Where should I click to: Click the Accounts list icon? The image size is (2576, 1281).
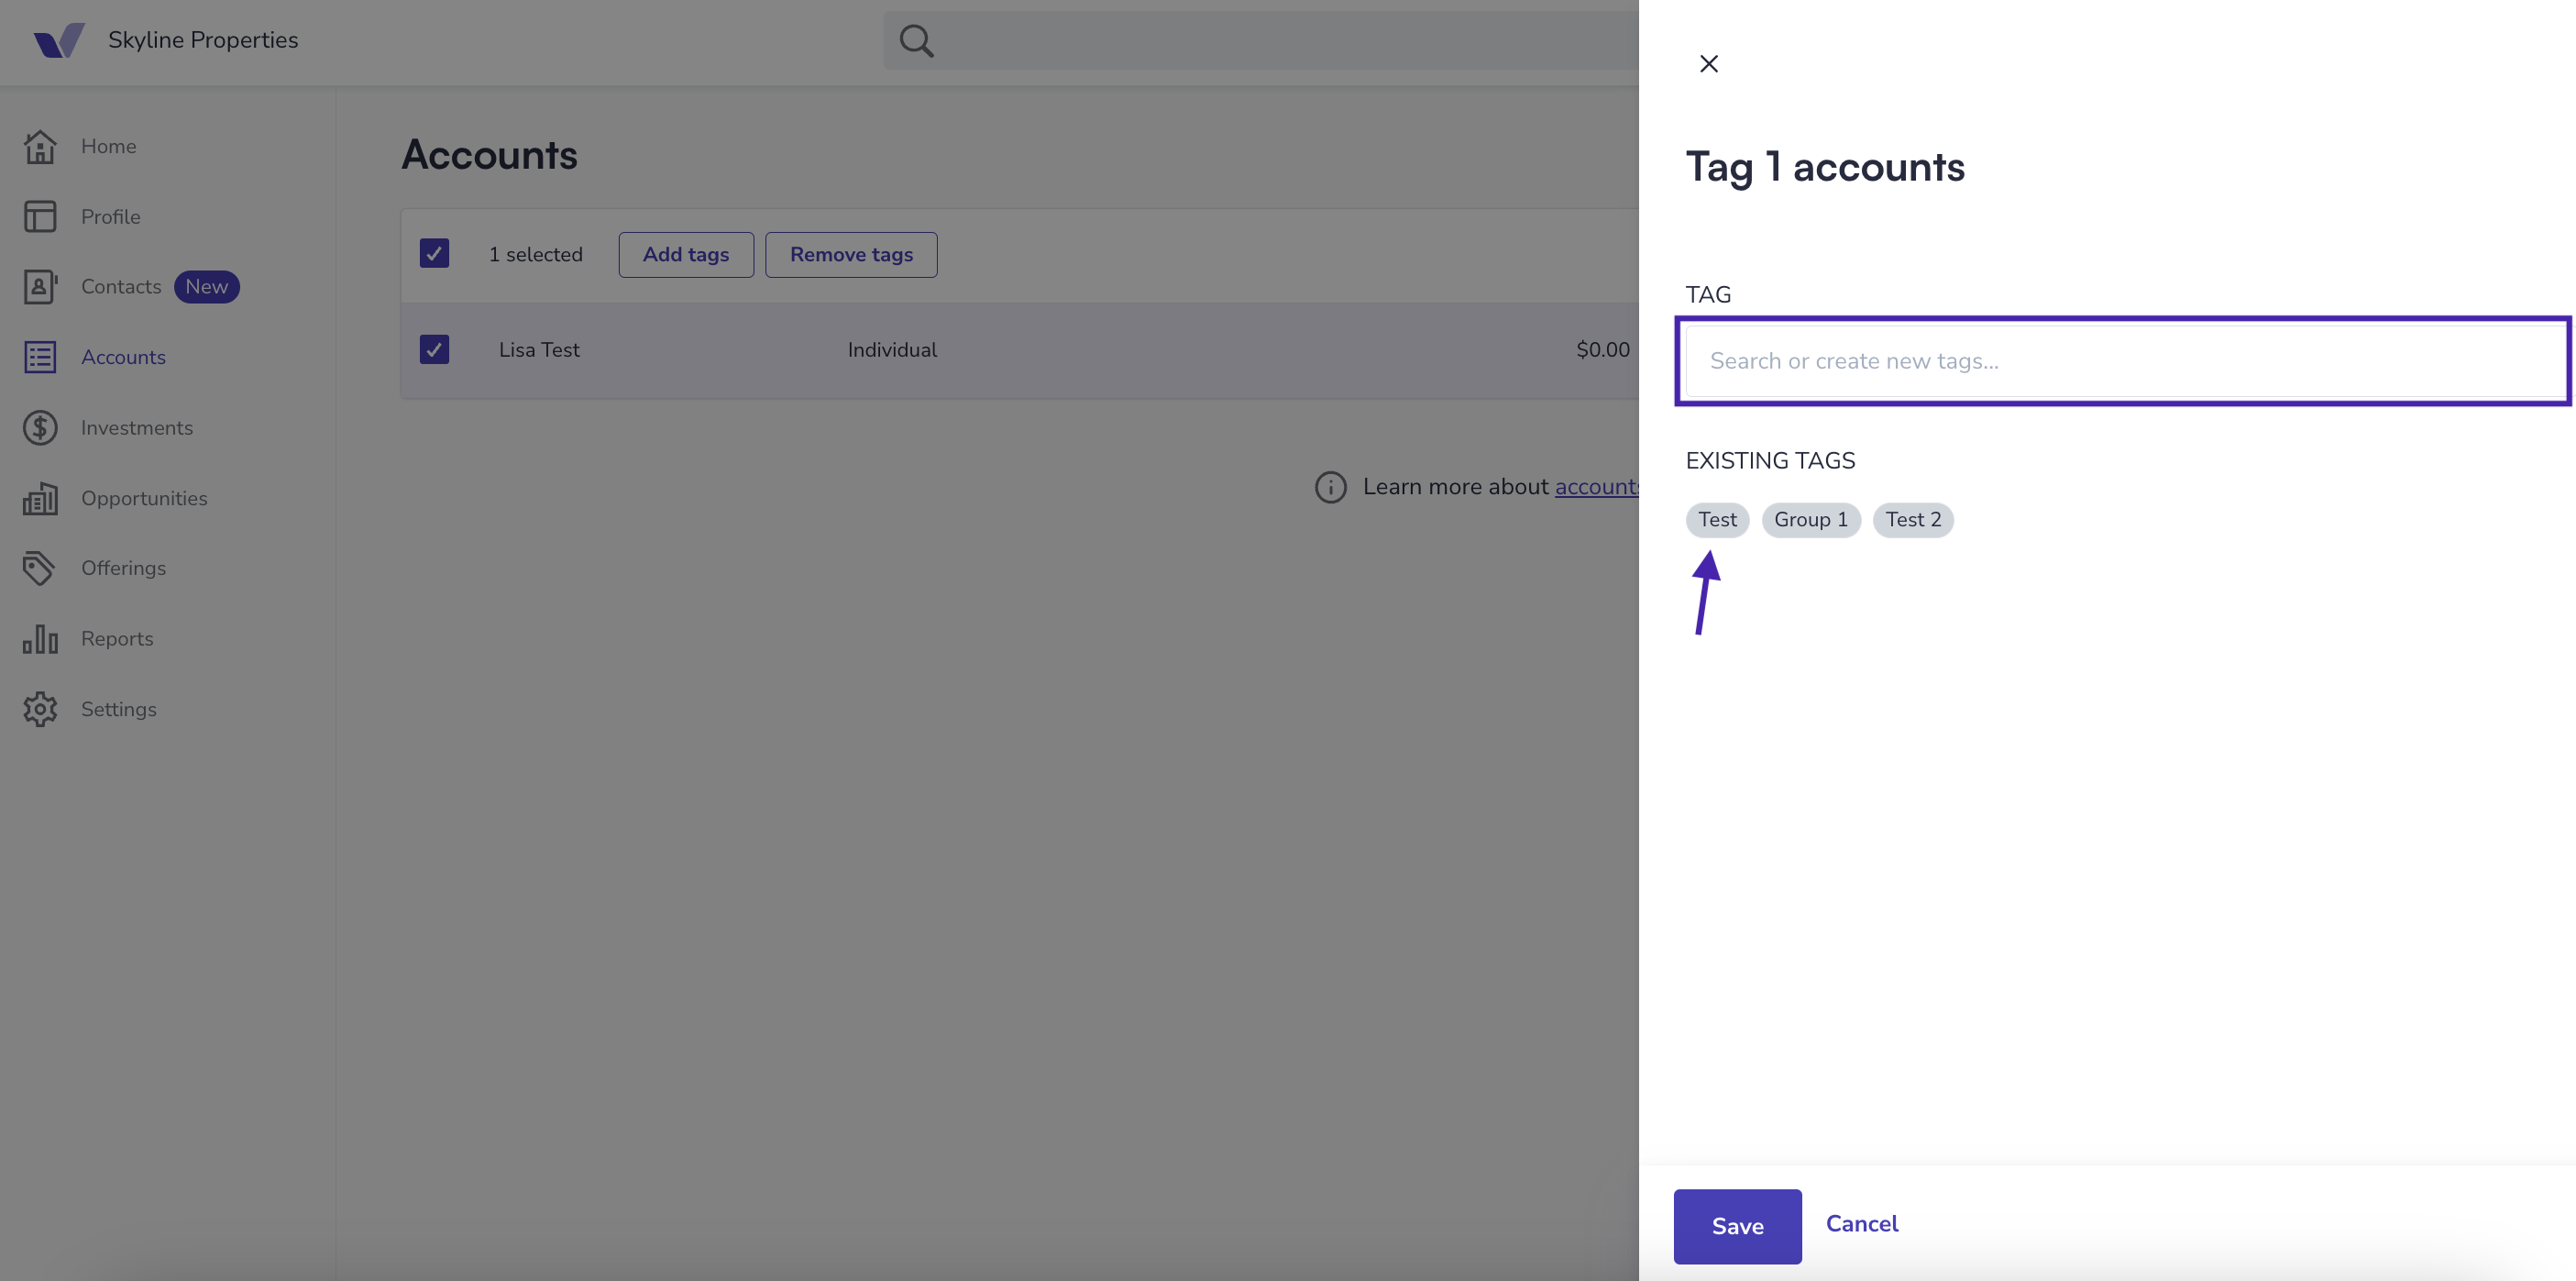pos(40,357)
